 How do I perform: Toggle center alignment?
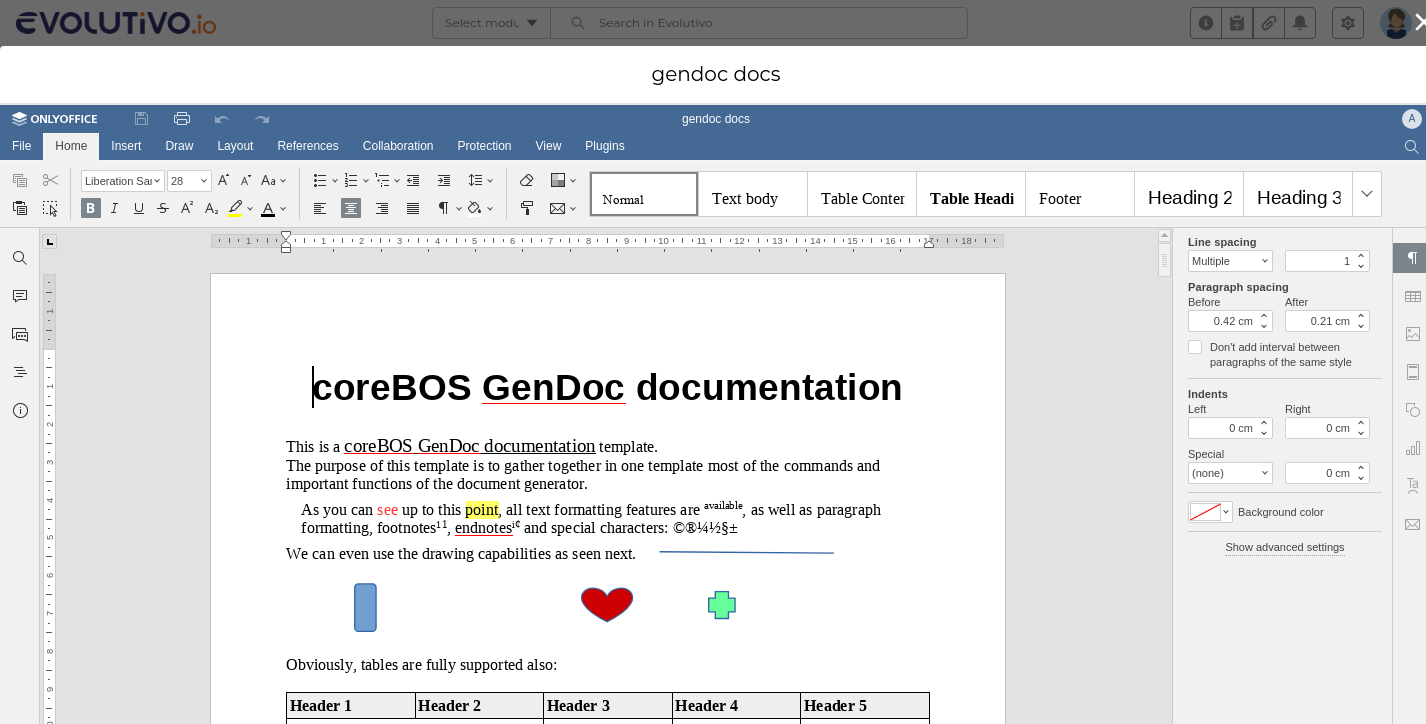pyautogui.click(x=351, y=208)
